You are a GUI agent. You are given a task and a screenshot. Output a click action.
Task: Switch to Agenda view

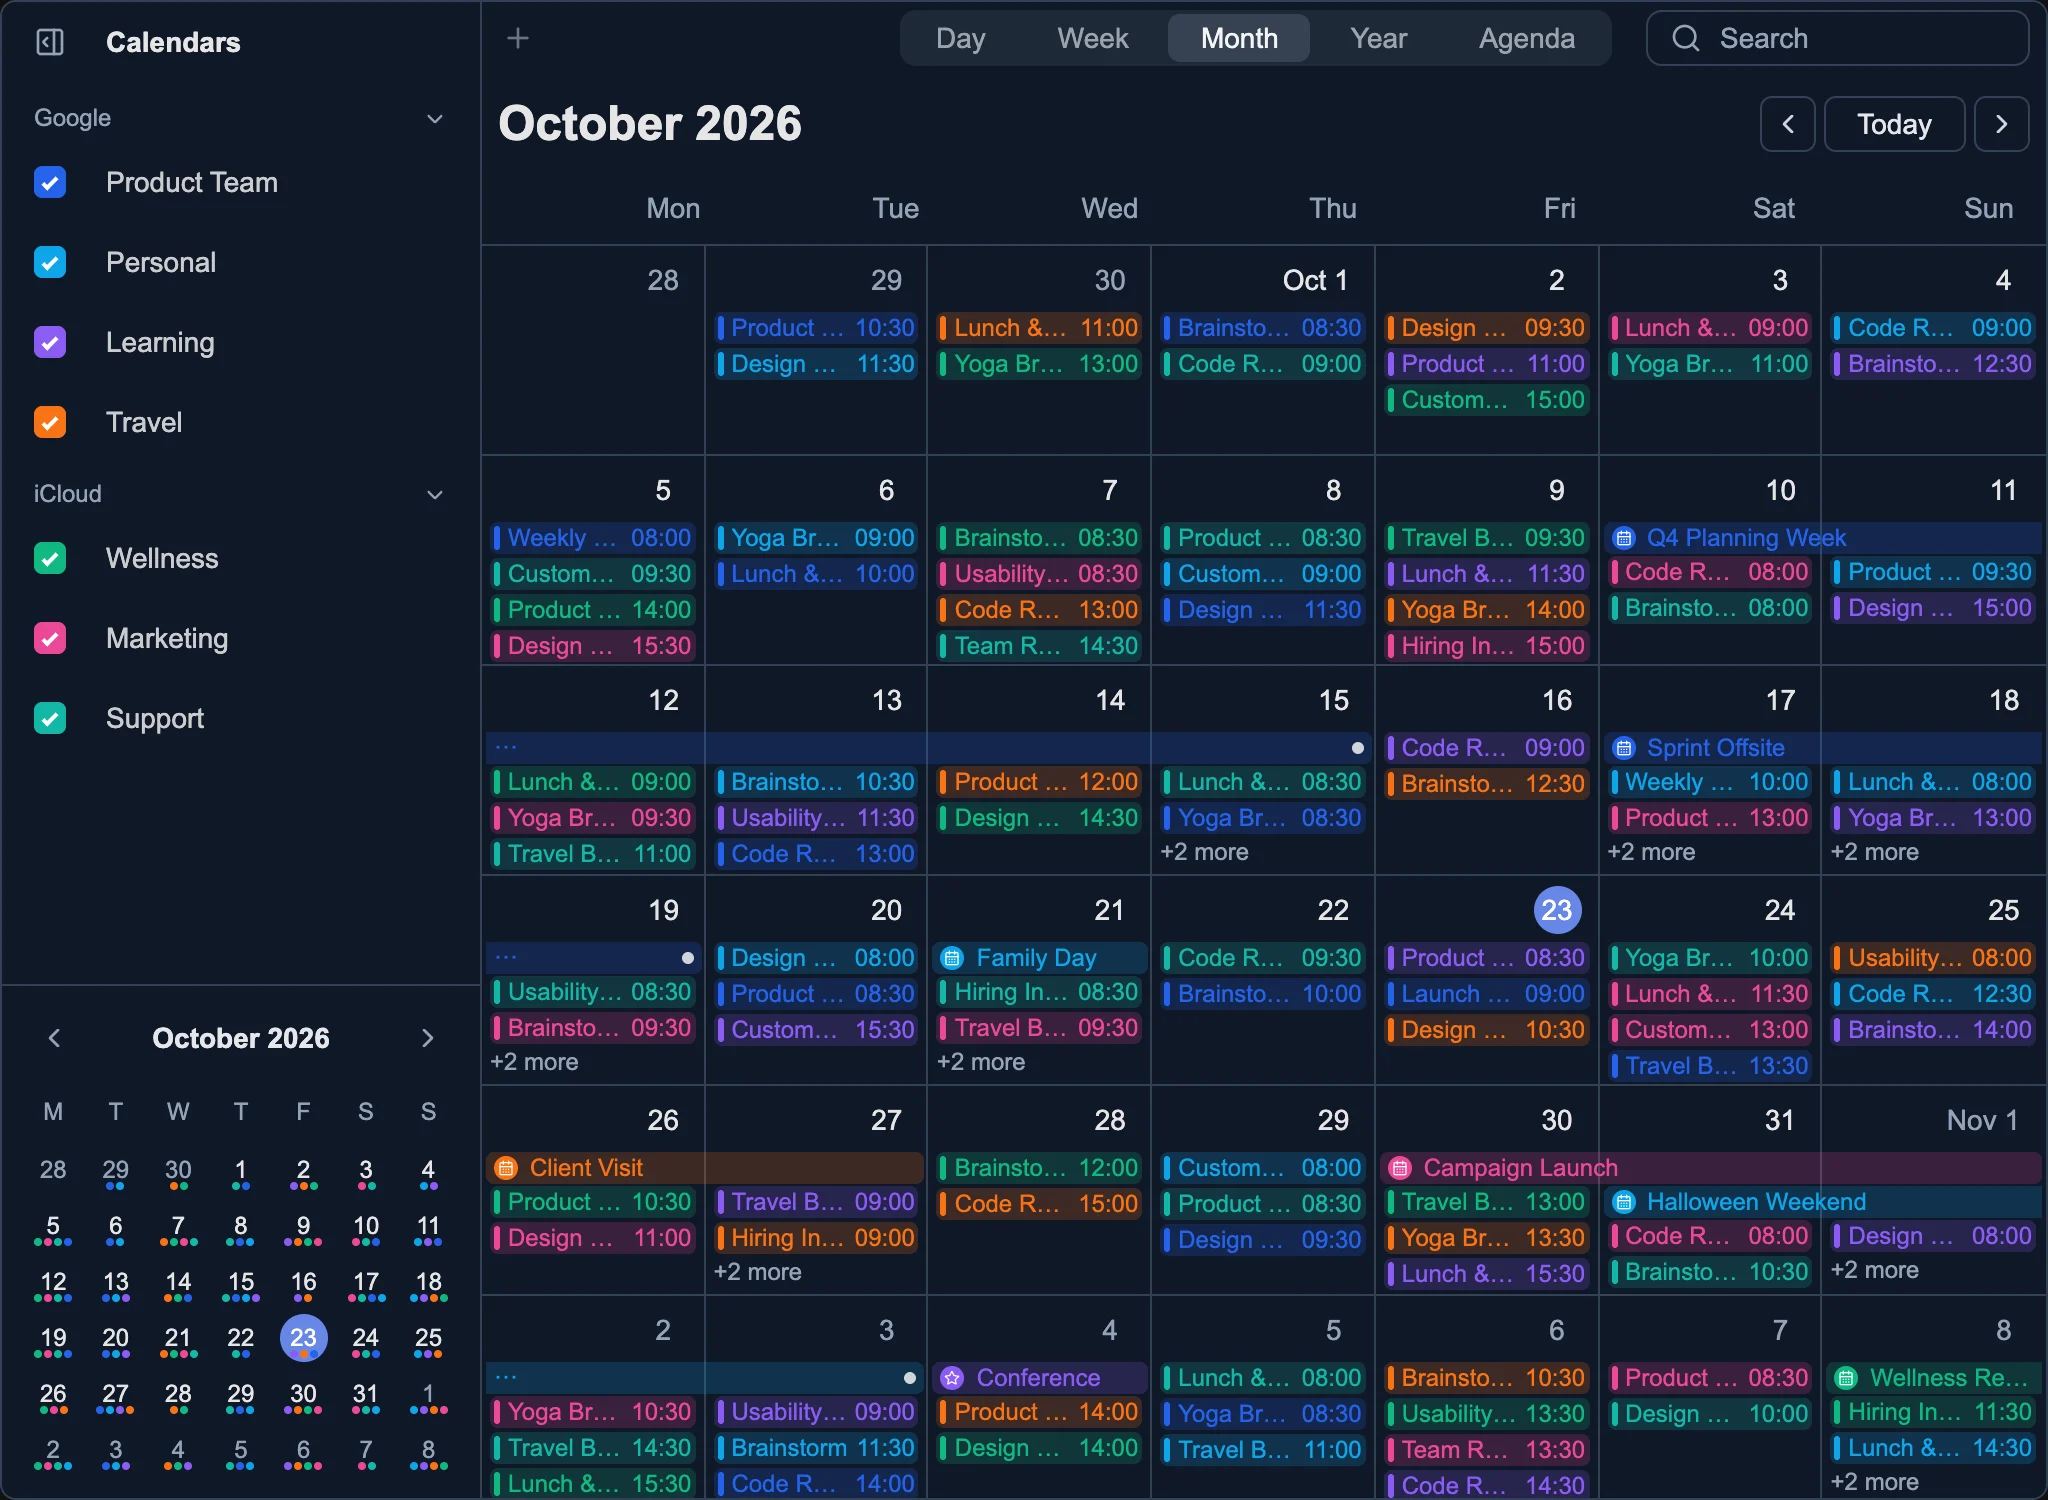pos(1527,38)
